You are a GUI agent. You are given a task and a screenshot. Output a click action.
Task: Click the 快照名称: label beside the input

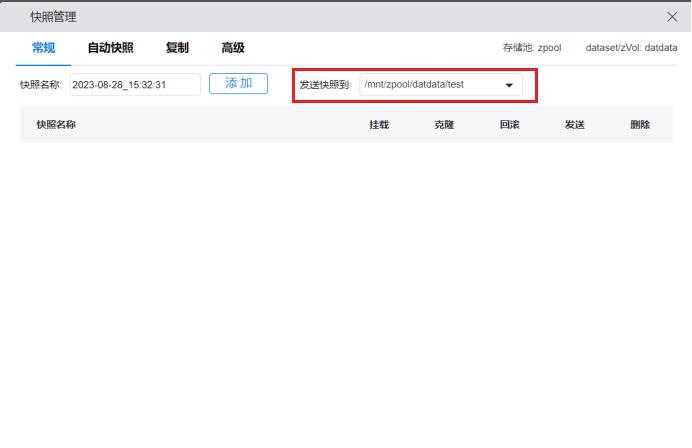coord(42,85)
